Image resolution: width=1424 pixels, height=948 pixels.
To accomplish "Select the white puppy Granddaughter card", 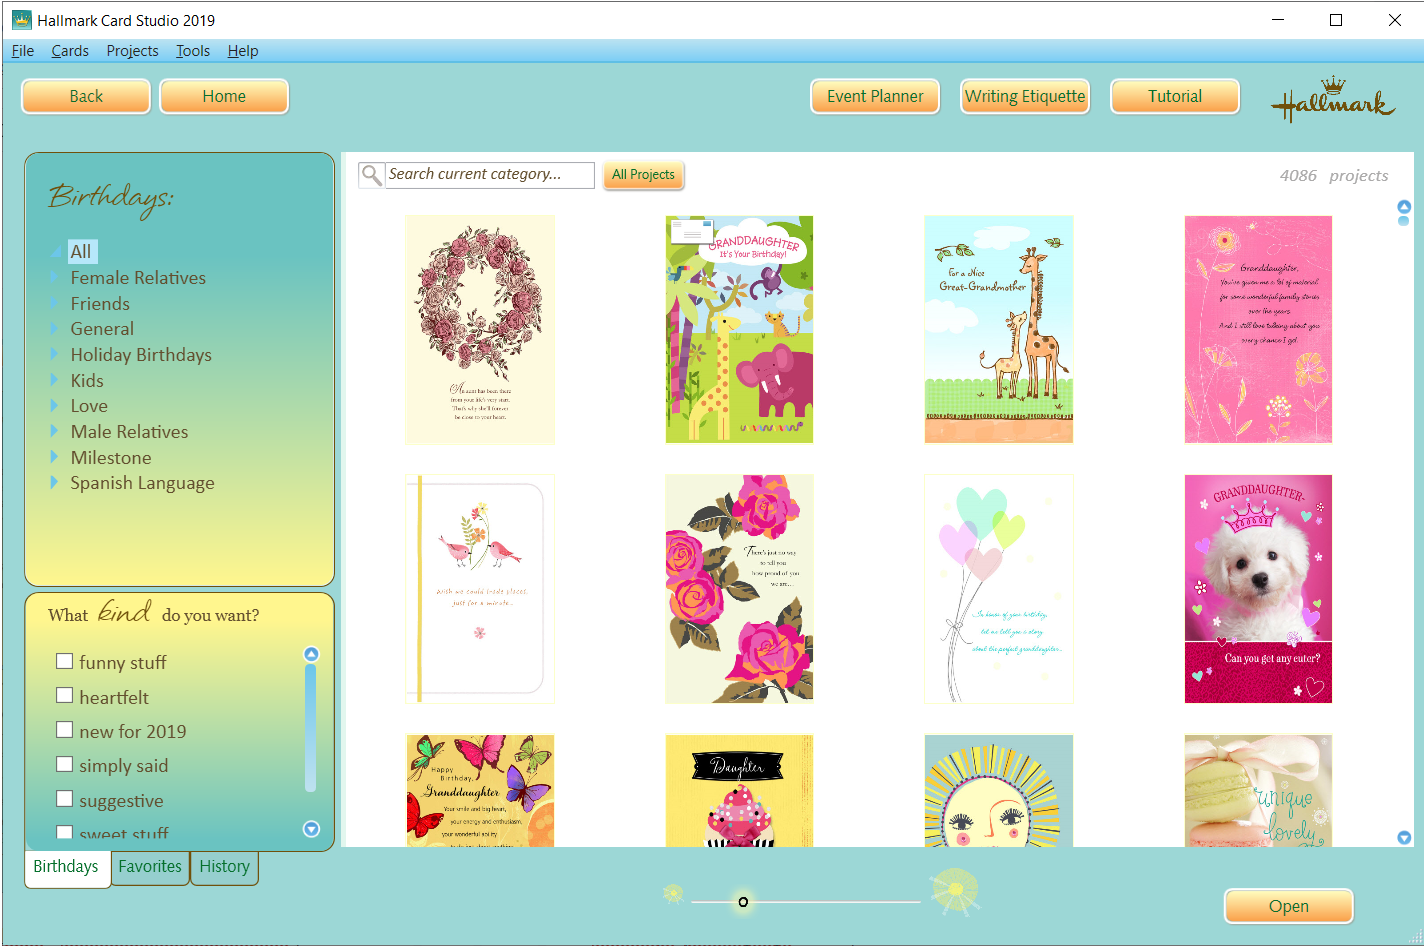I will (x=1258, y=589).
